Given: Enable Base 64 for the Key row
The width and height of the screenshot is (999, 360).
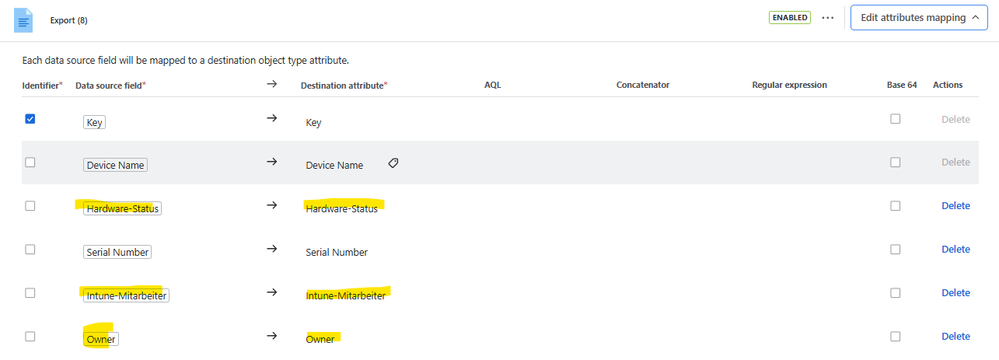Looking at the screenshot, I should click(895, 119).
